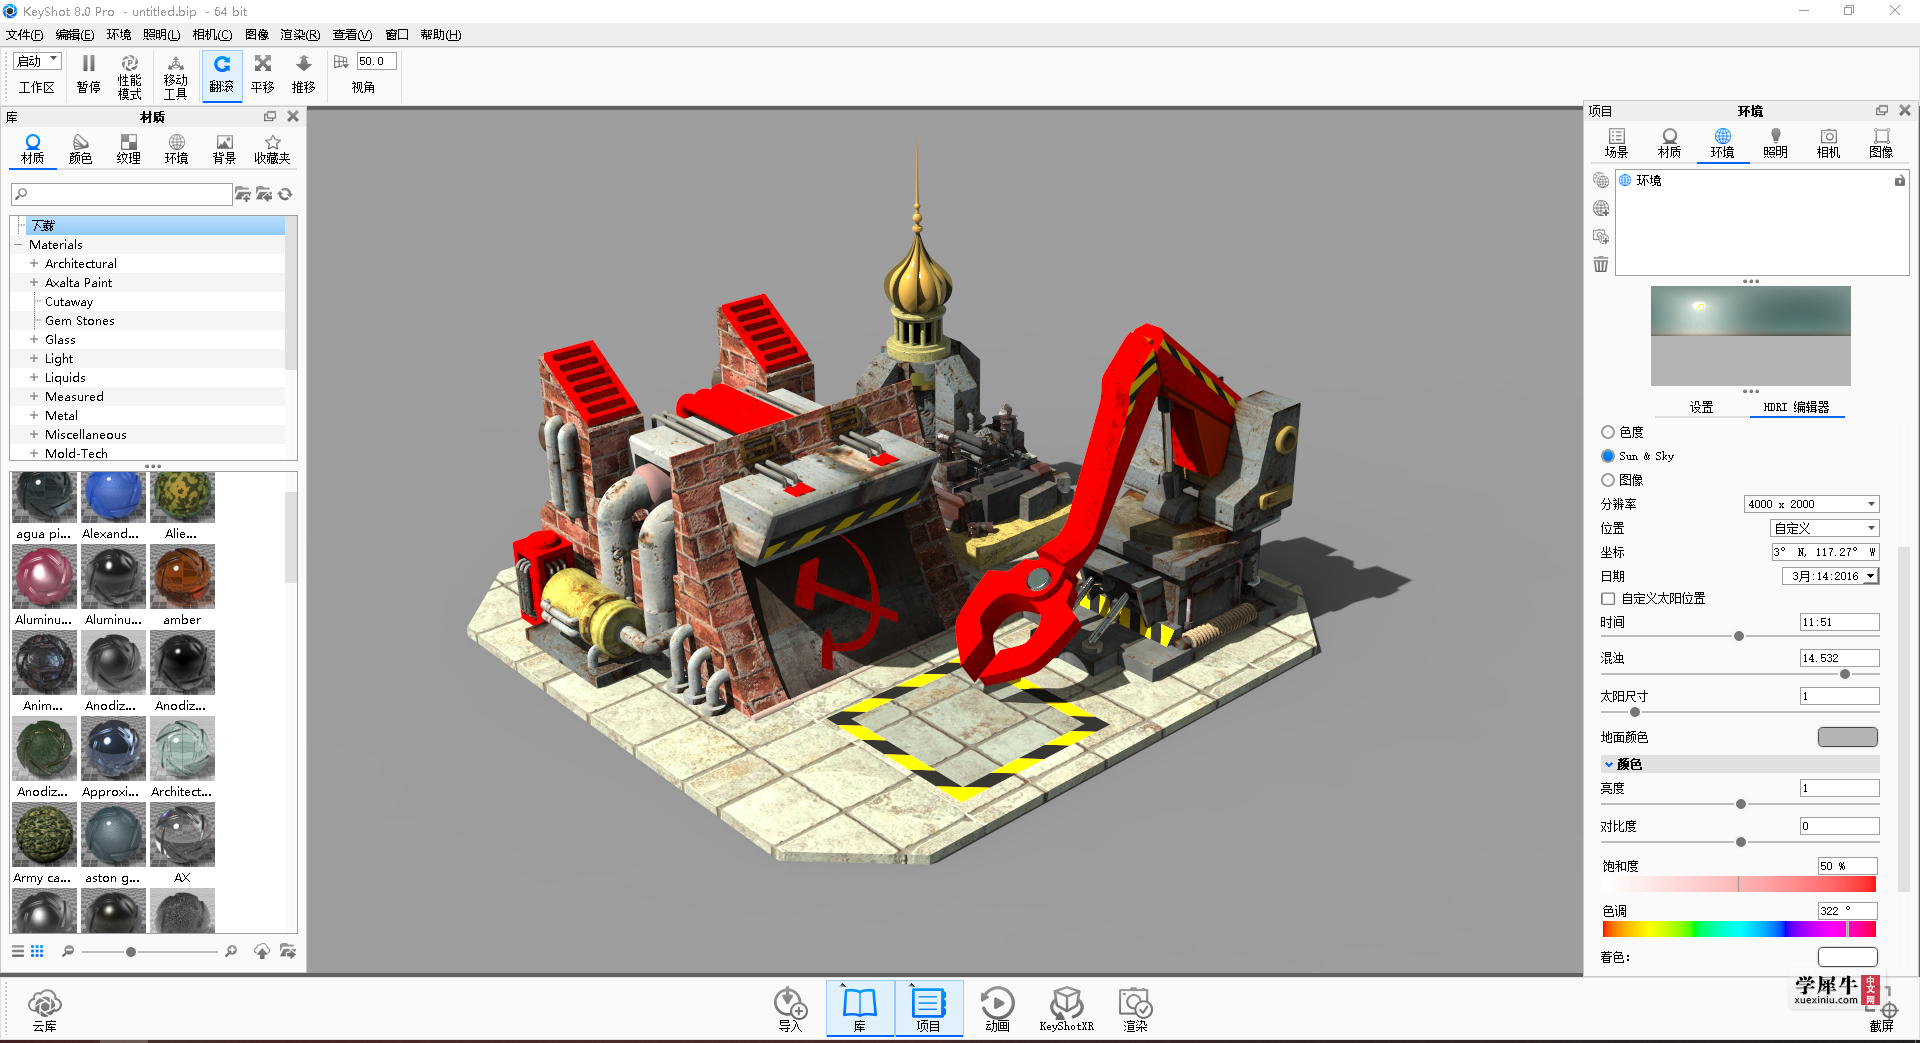This screenshot has height=1043, width=1920.
Task: Click the 视角 50.0 input field
Action: pyautogui.click(x=376, y=61)
